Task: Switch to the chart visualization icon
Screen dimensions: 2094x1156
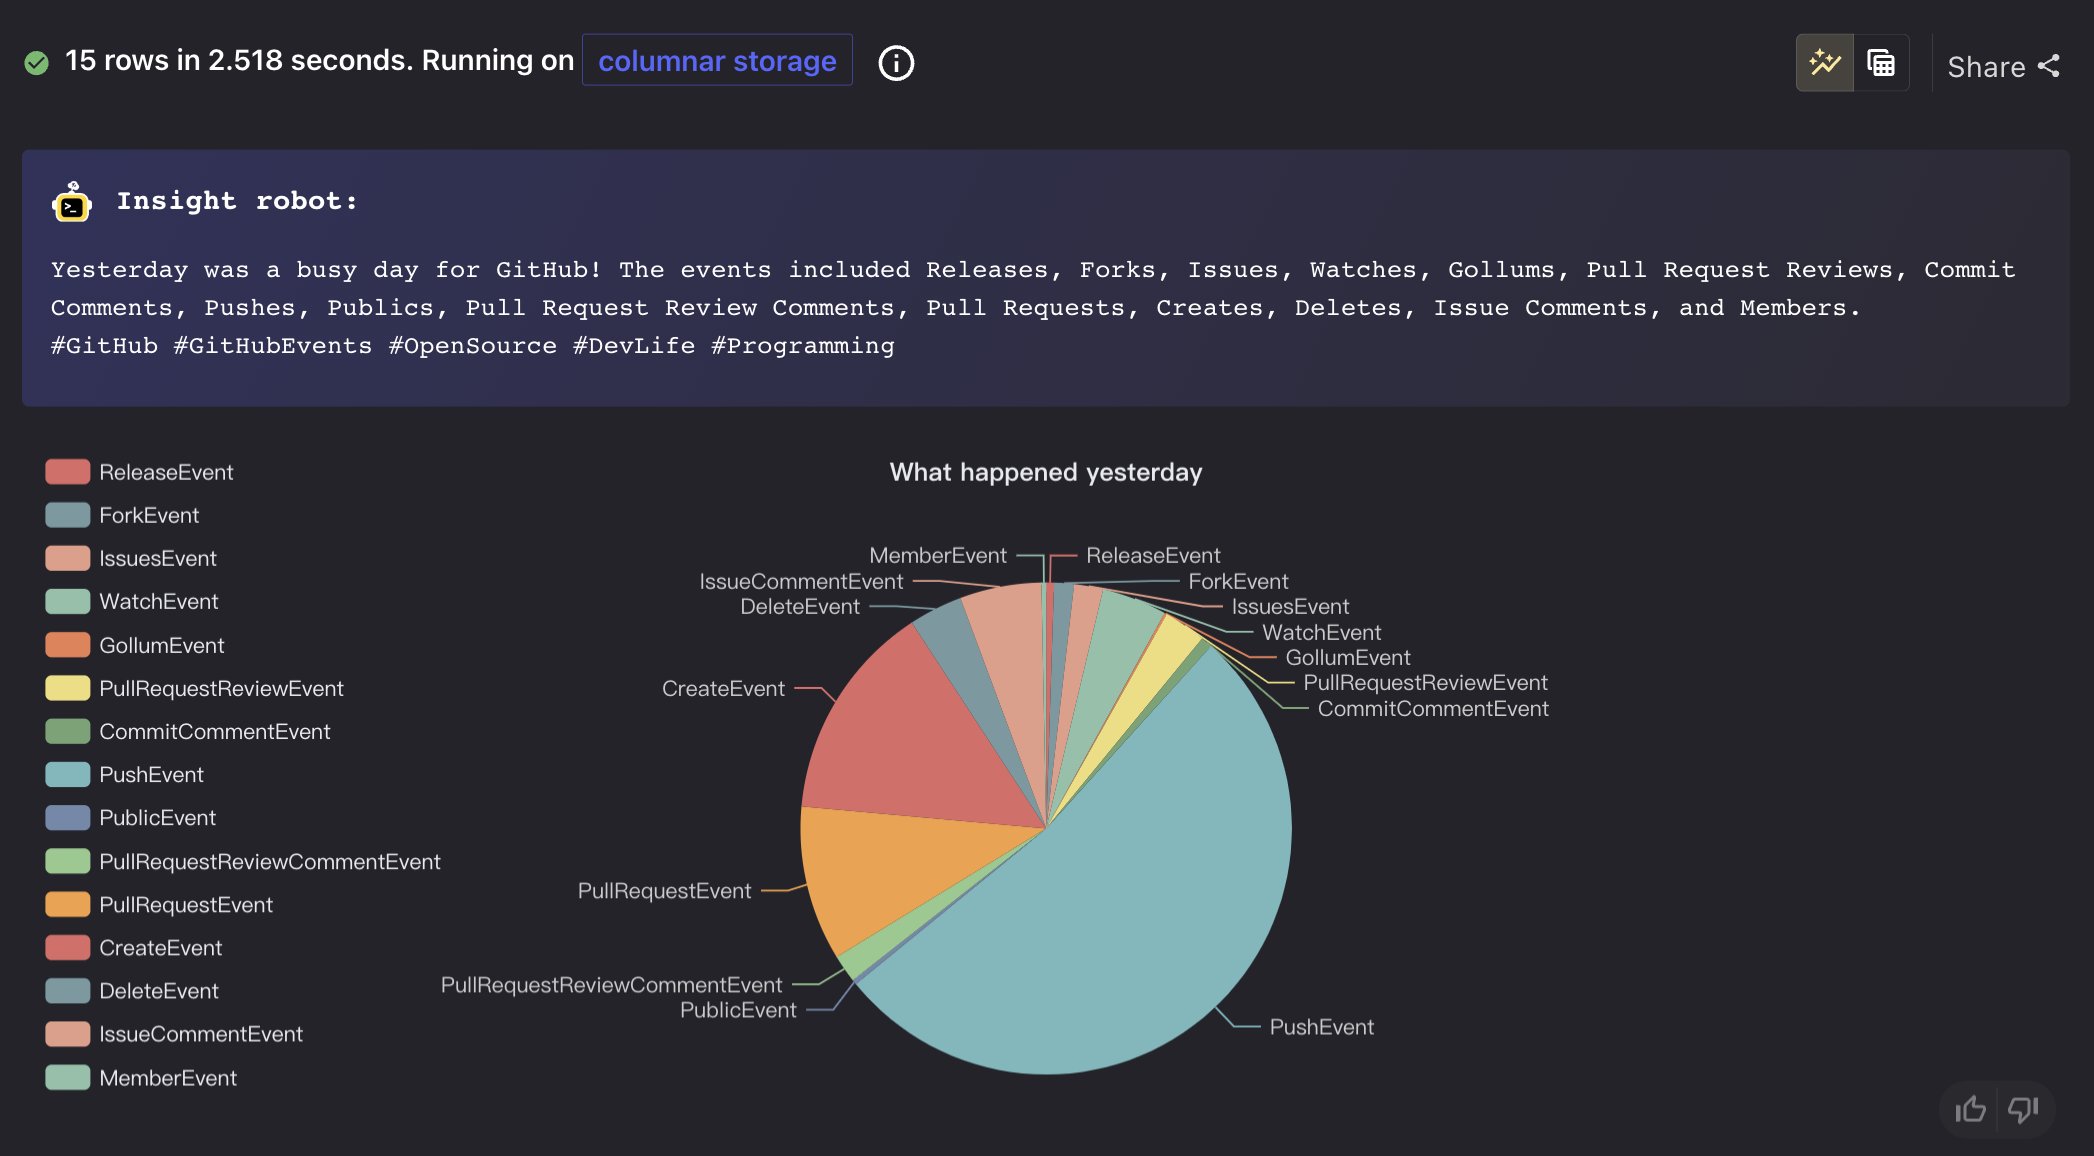Action: (x=1825, y=62)
